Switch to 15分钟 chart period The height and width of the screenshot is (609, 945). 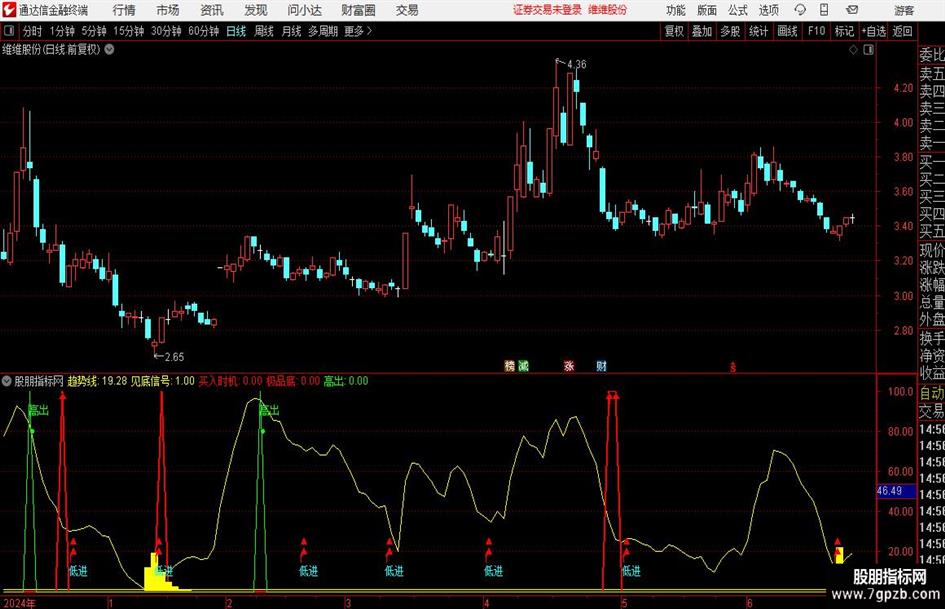coord(129,31)
